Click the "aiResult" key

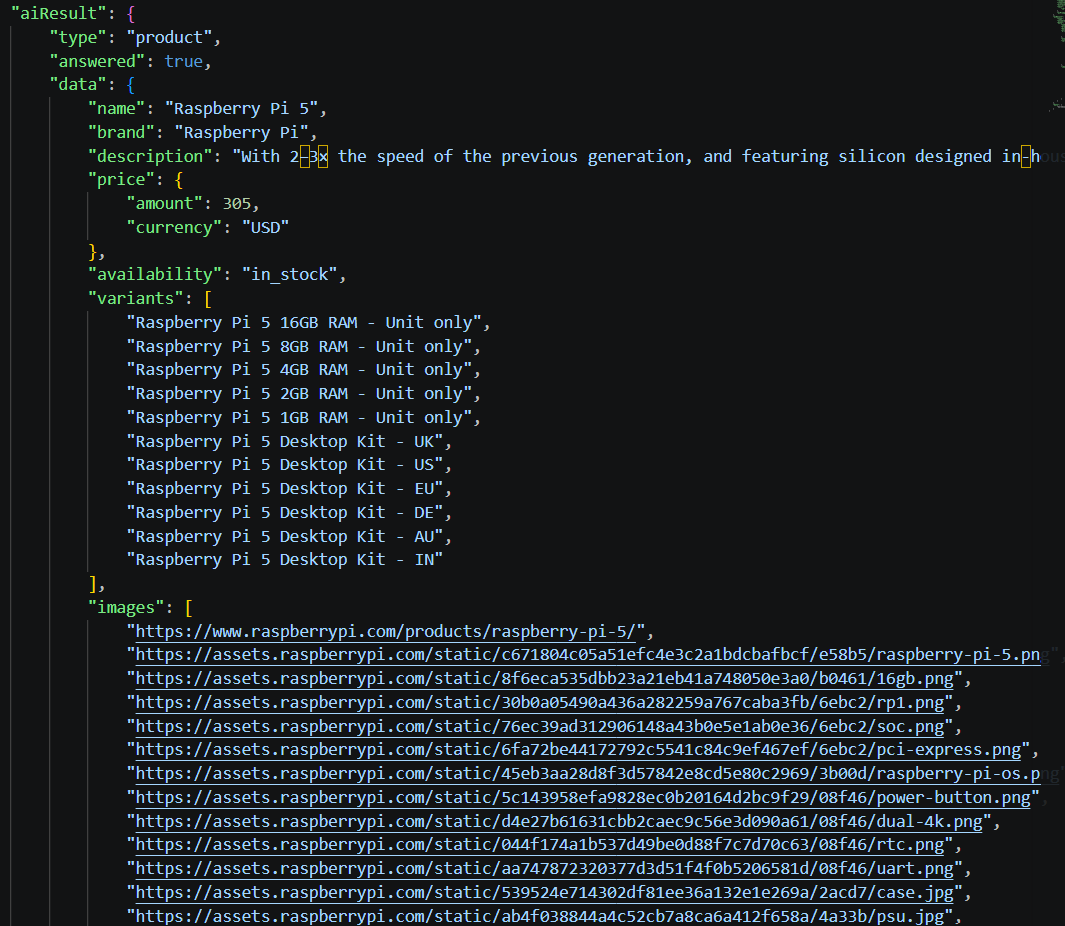tap(58, 14)
